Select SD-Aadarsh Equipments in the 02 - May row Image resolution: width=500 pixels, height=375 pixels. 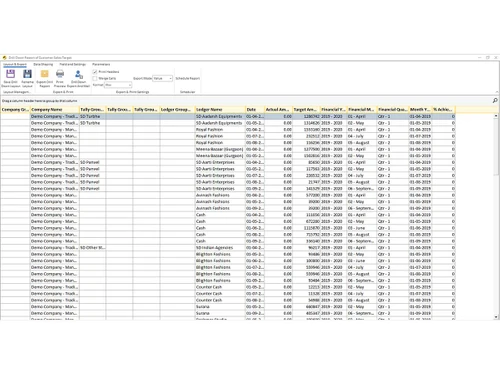(x=220, y=123)
